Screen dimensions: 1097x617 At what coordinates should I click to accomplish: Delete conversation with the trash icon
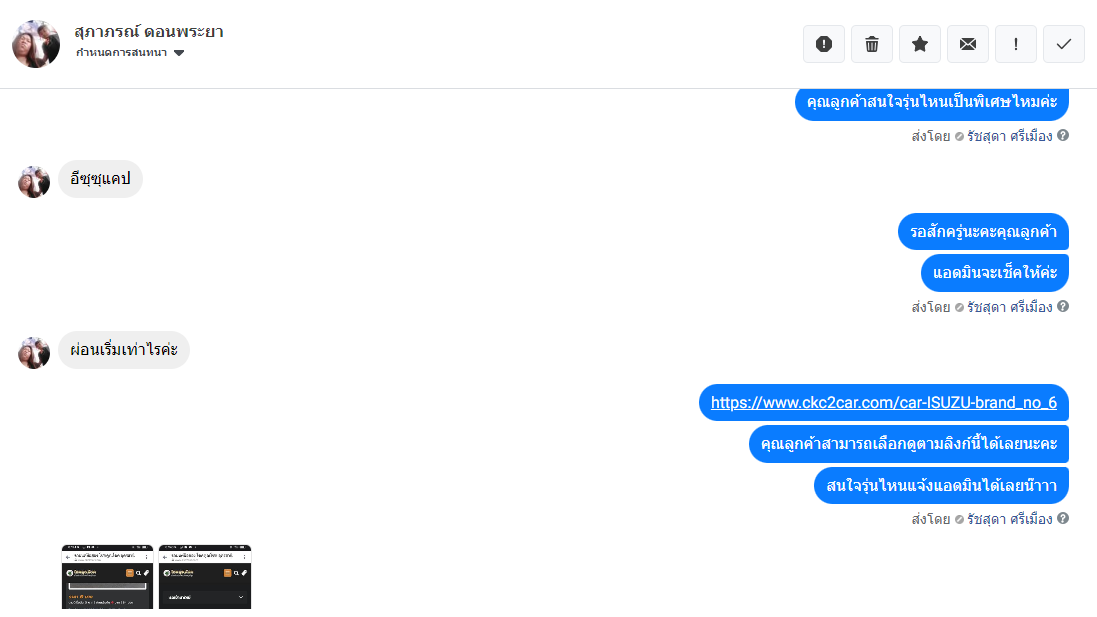(x=872, y=44)
